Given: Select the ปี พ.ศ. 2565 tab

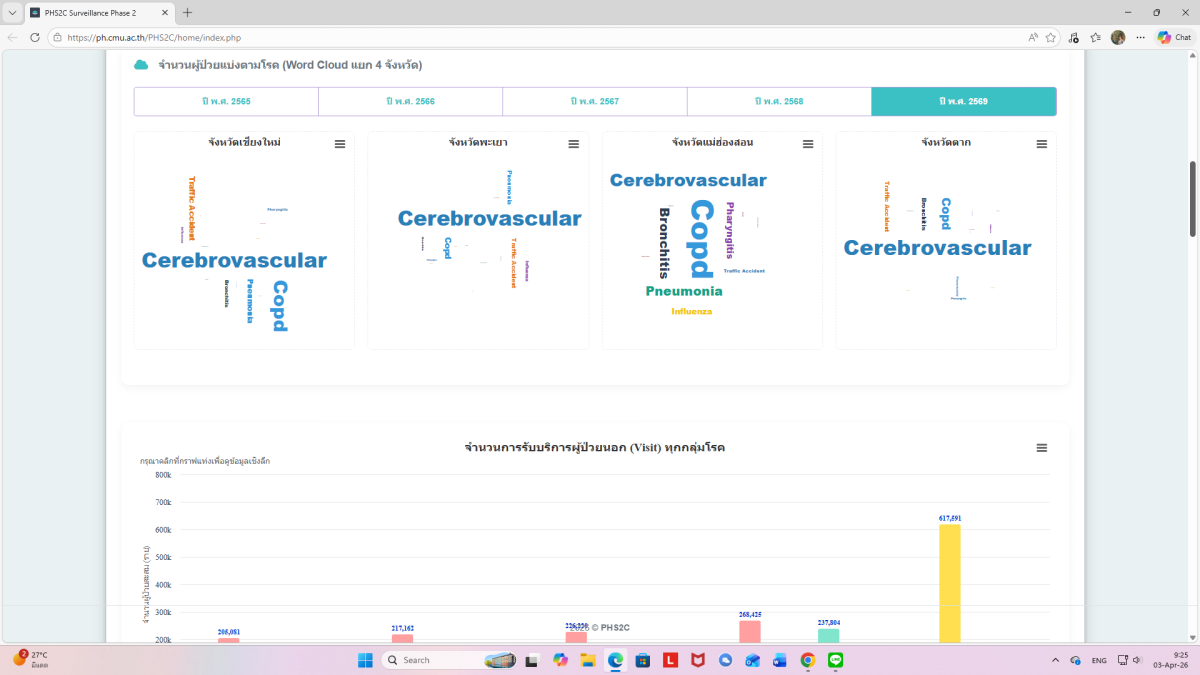Looking at the screenshot, I should tap(226, 102).
